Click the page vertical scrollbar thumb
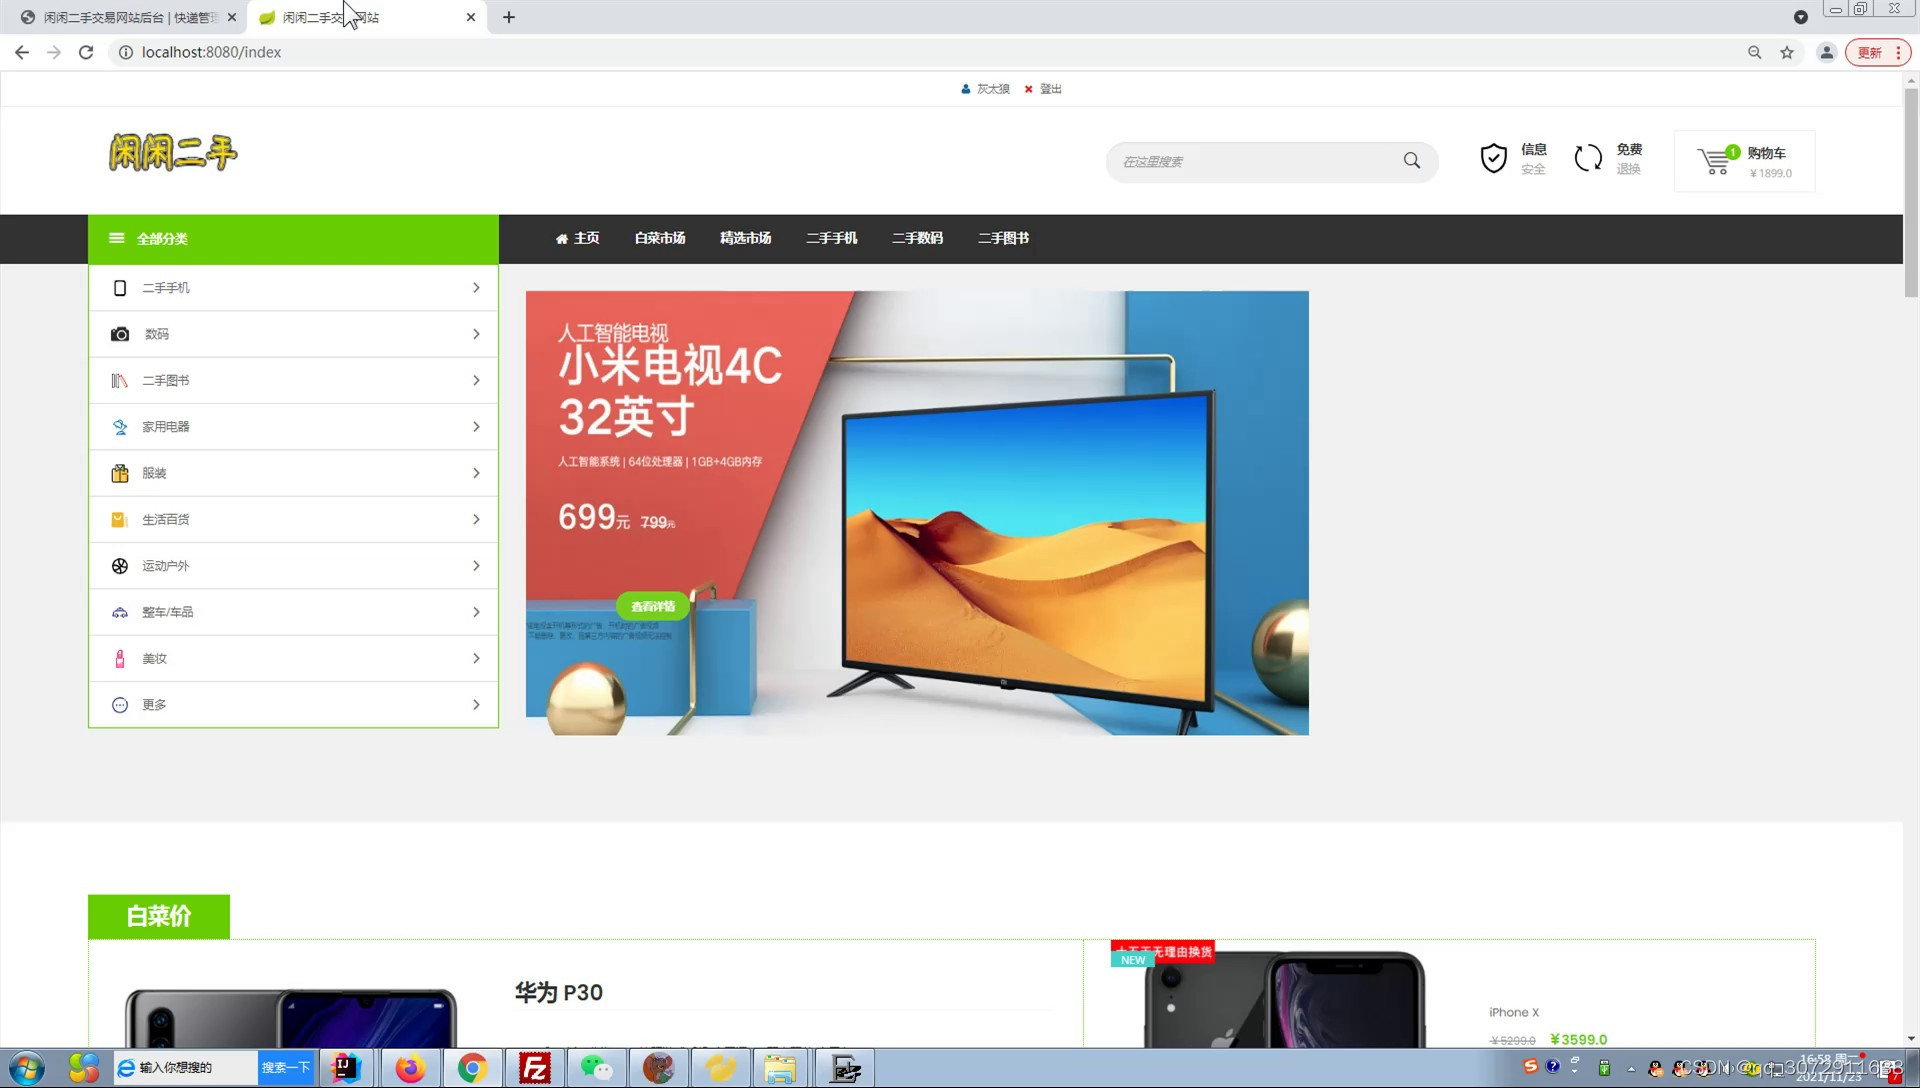The width and height of the screenshot is (1920, 1088). pyautogui.click(x=1911, y=192)
